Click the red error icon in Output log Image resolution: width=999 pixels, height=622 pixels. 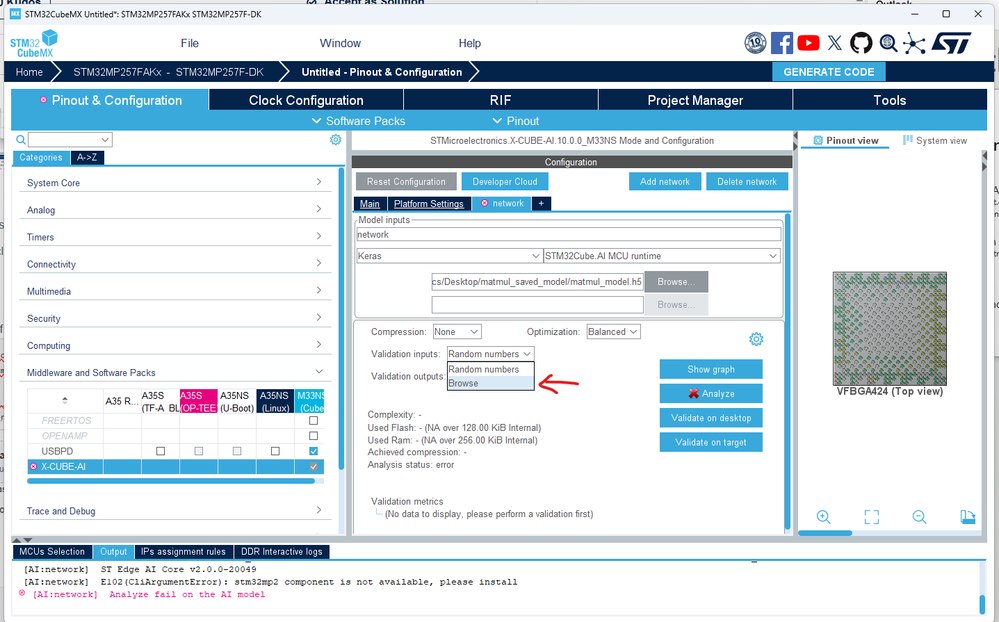22,593
